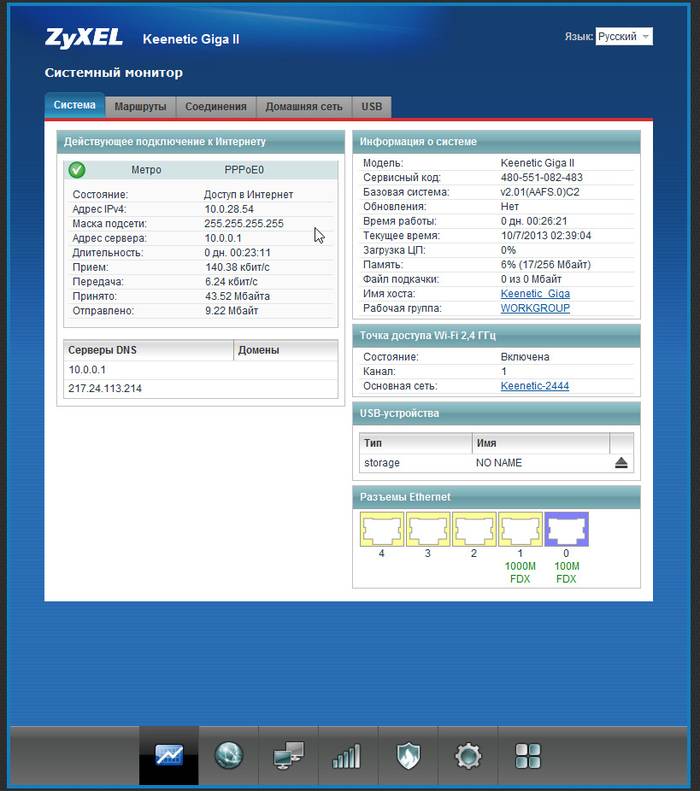The image size is (700, 791).
Task: Click Ethernet port 1 icon
Action: 520,529
